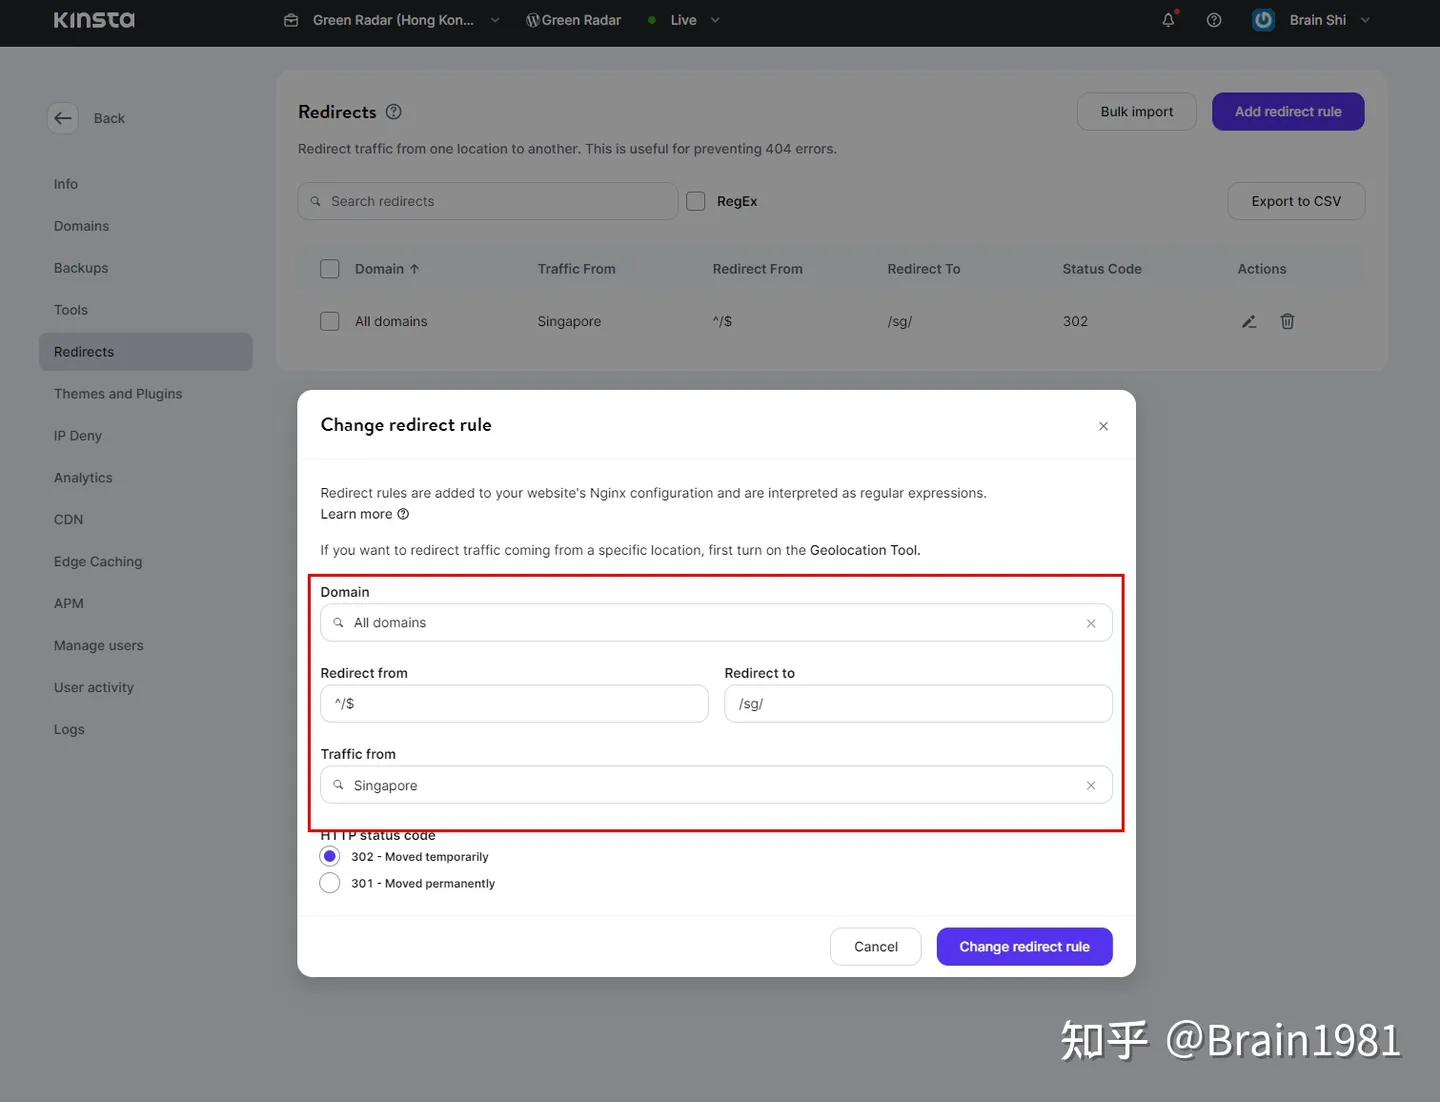
Task: Click help icon next to Redirects heading
Action: coord(394,112)
